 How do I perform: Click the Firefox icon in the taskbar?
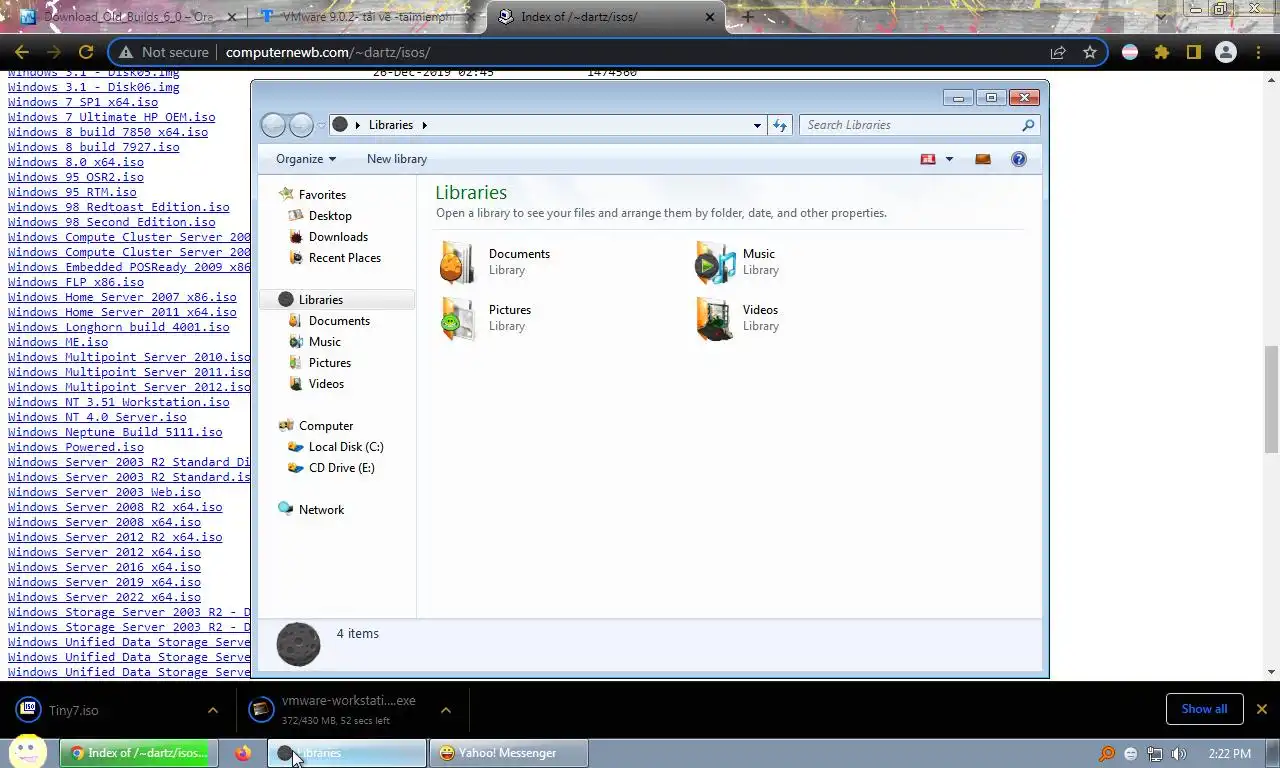coord(243,753)
